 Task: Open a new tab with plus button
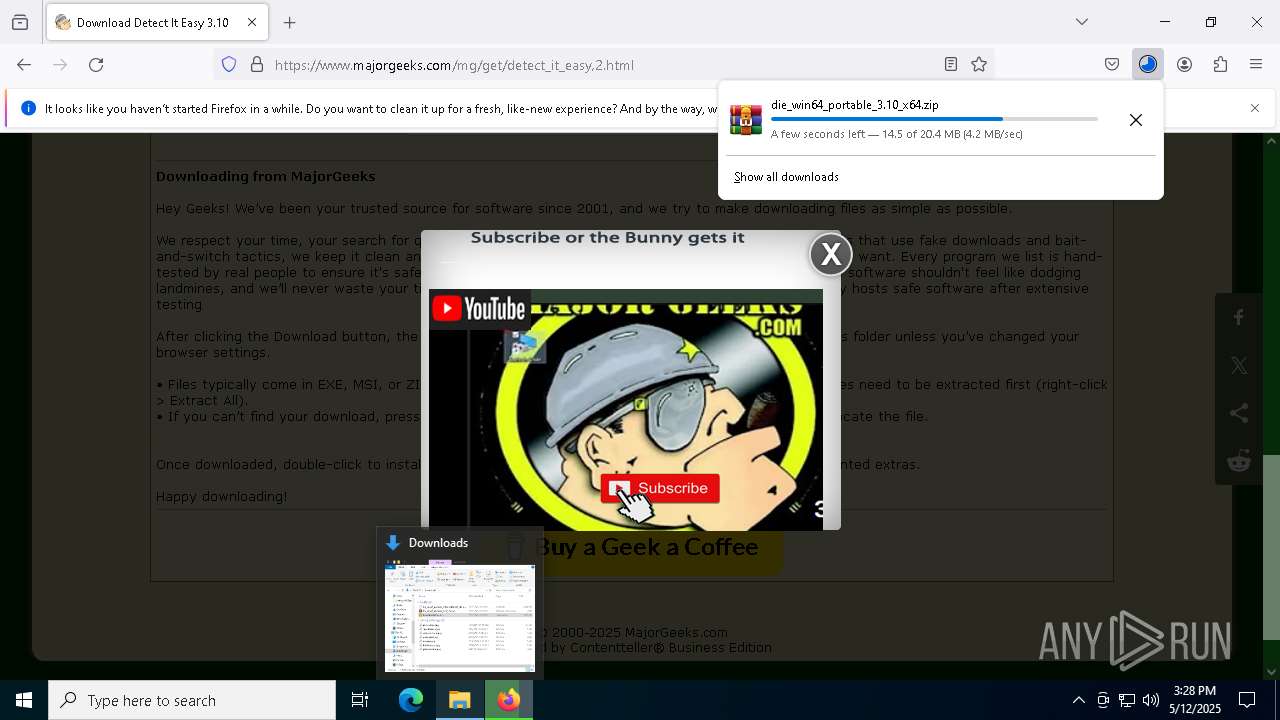290,22
